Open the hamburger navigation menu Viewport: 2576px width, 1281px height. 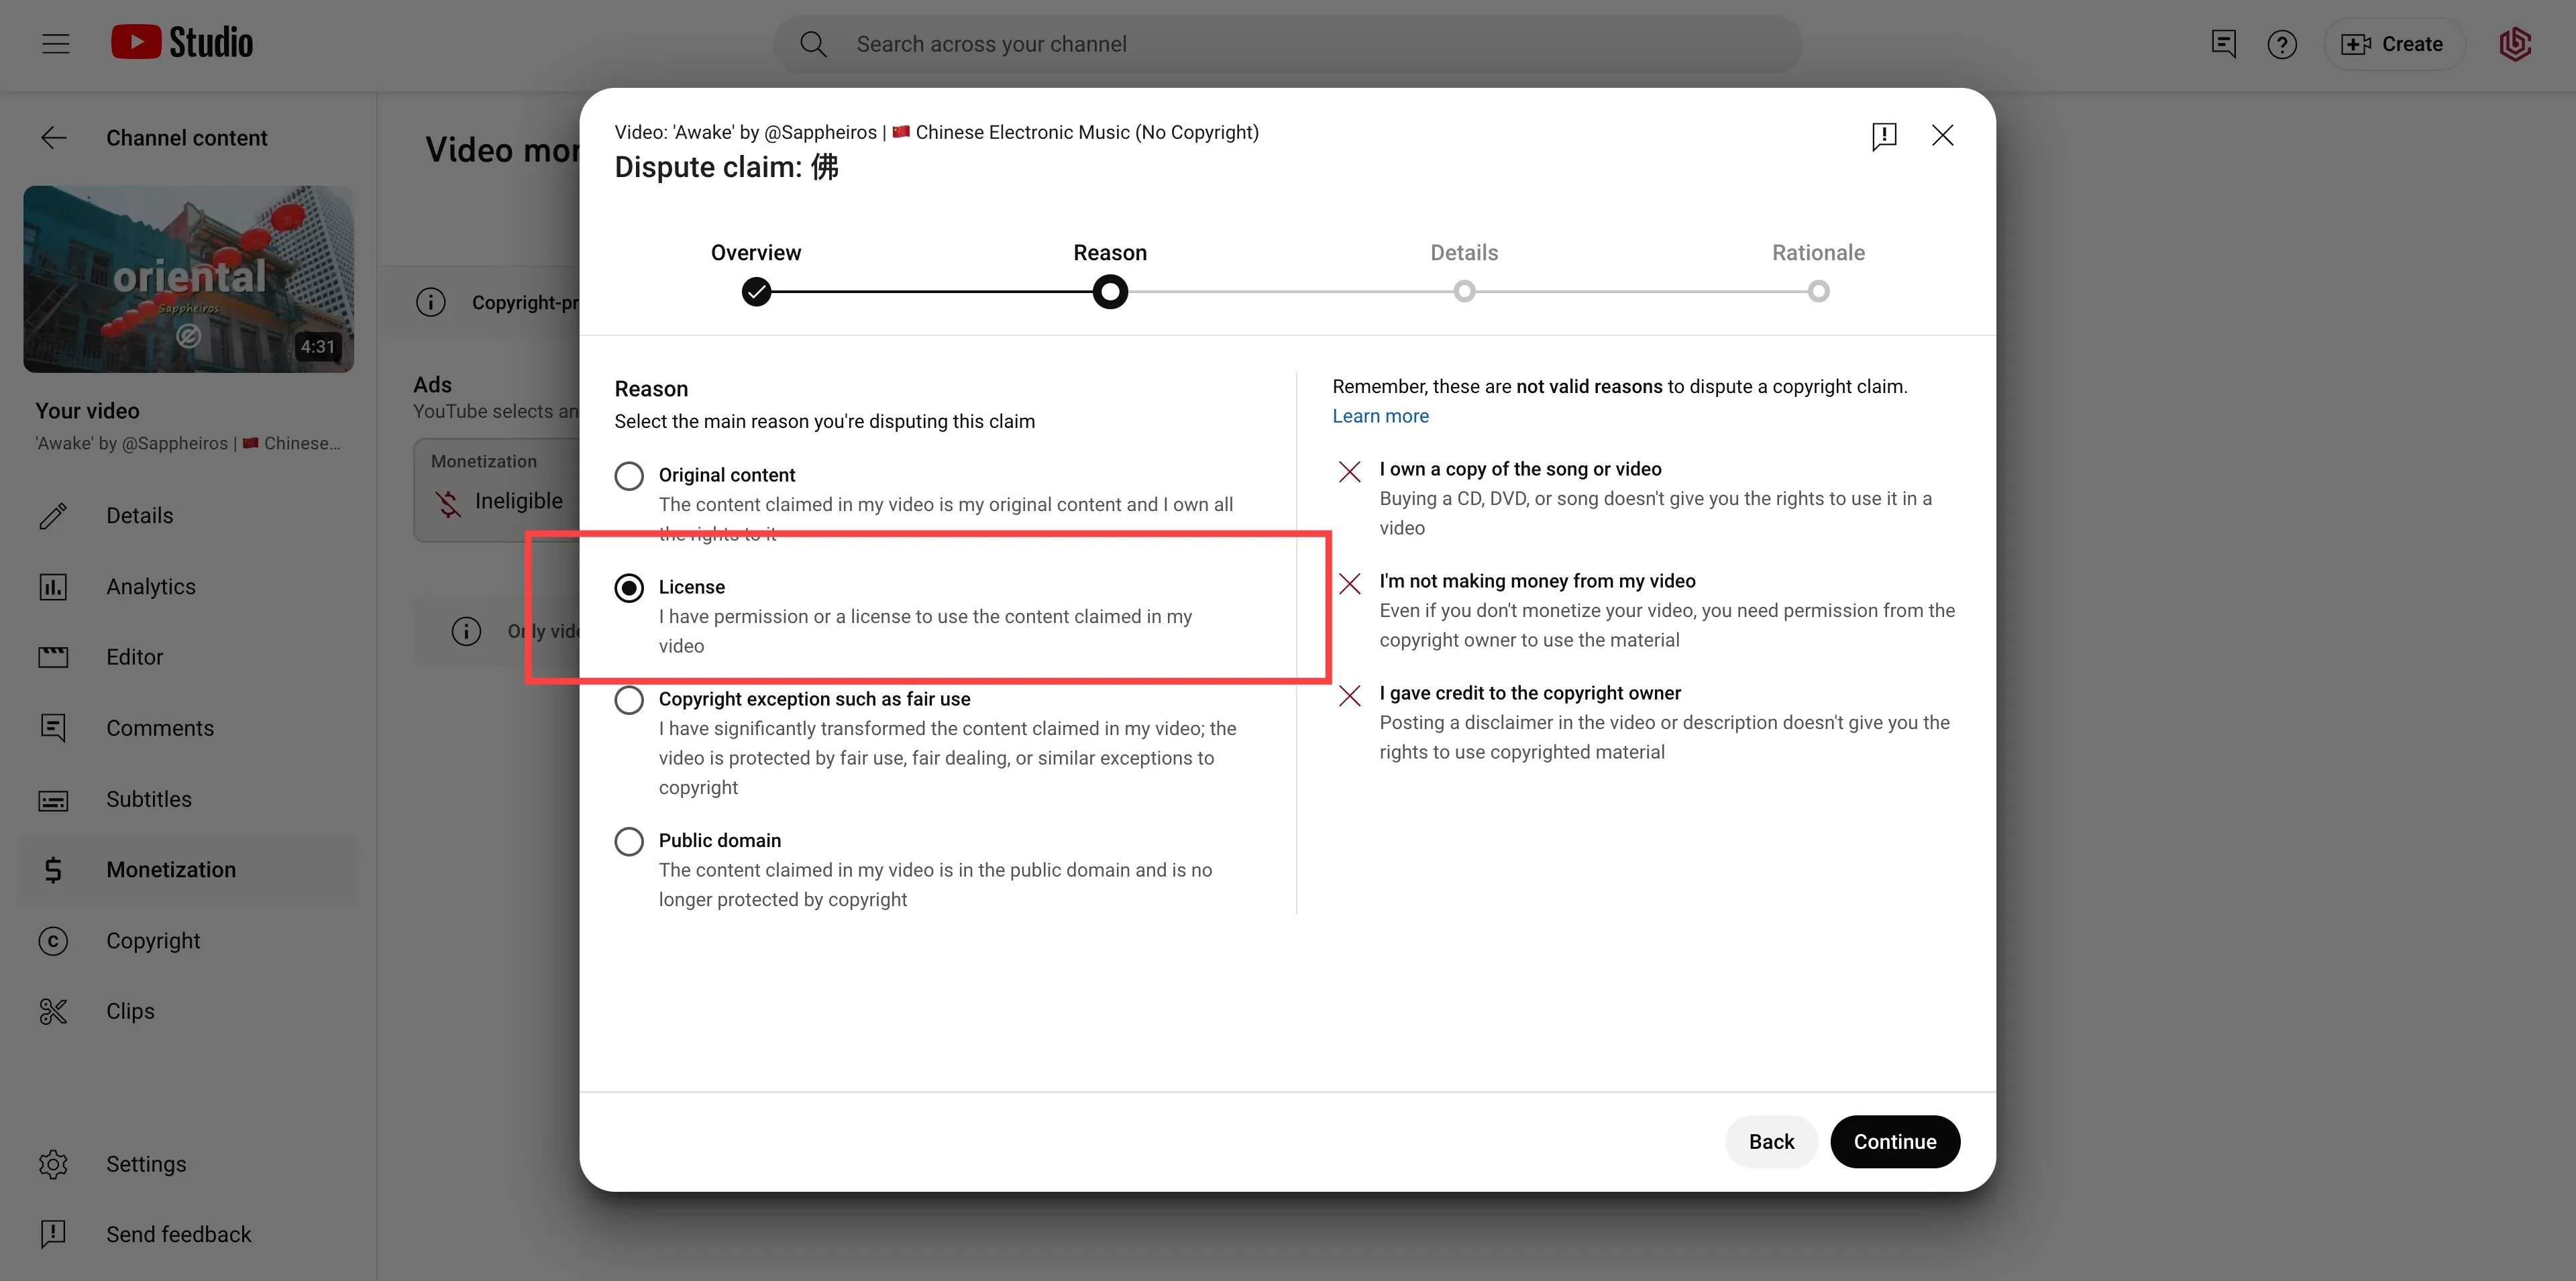click(x=56, y=44)
